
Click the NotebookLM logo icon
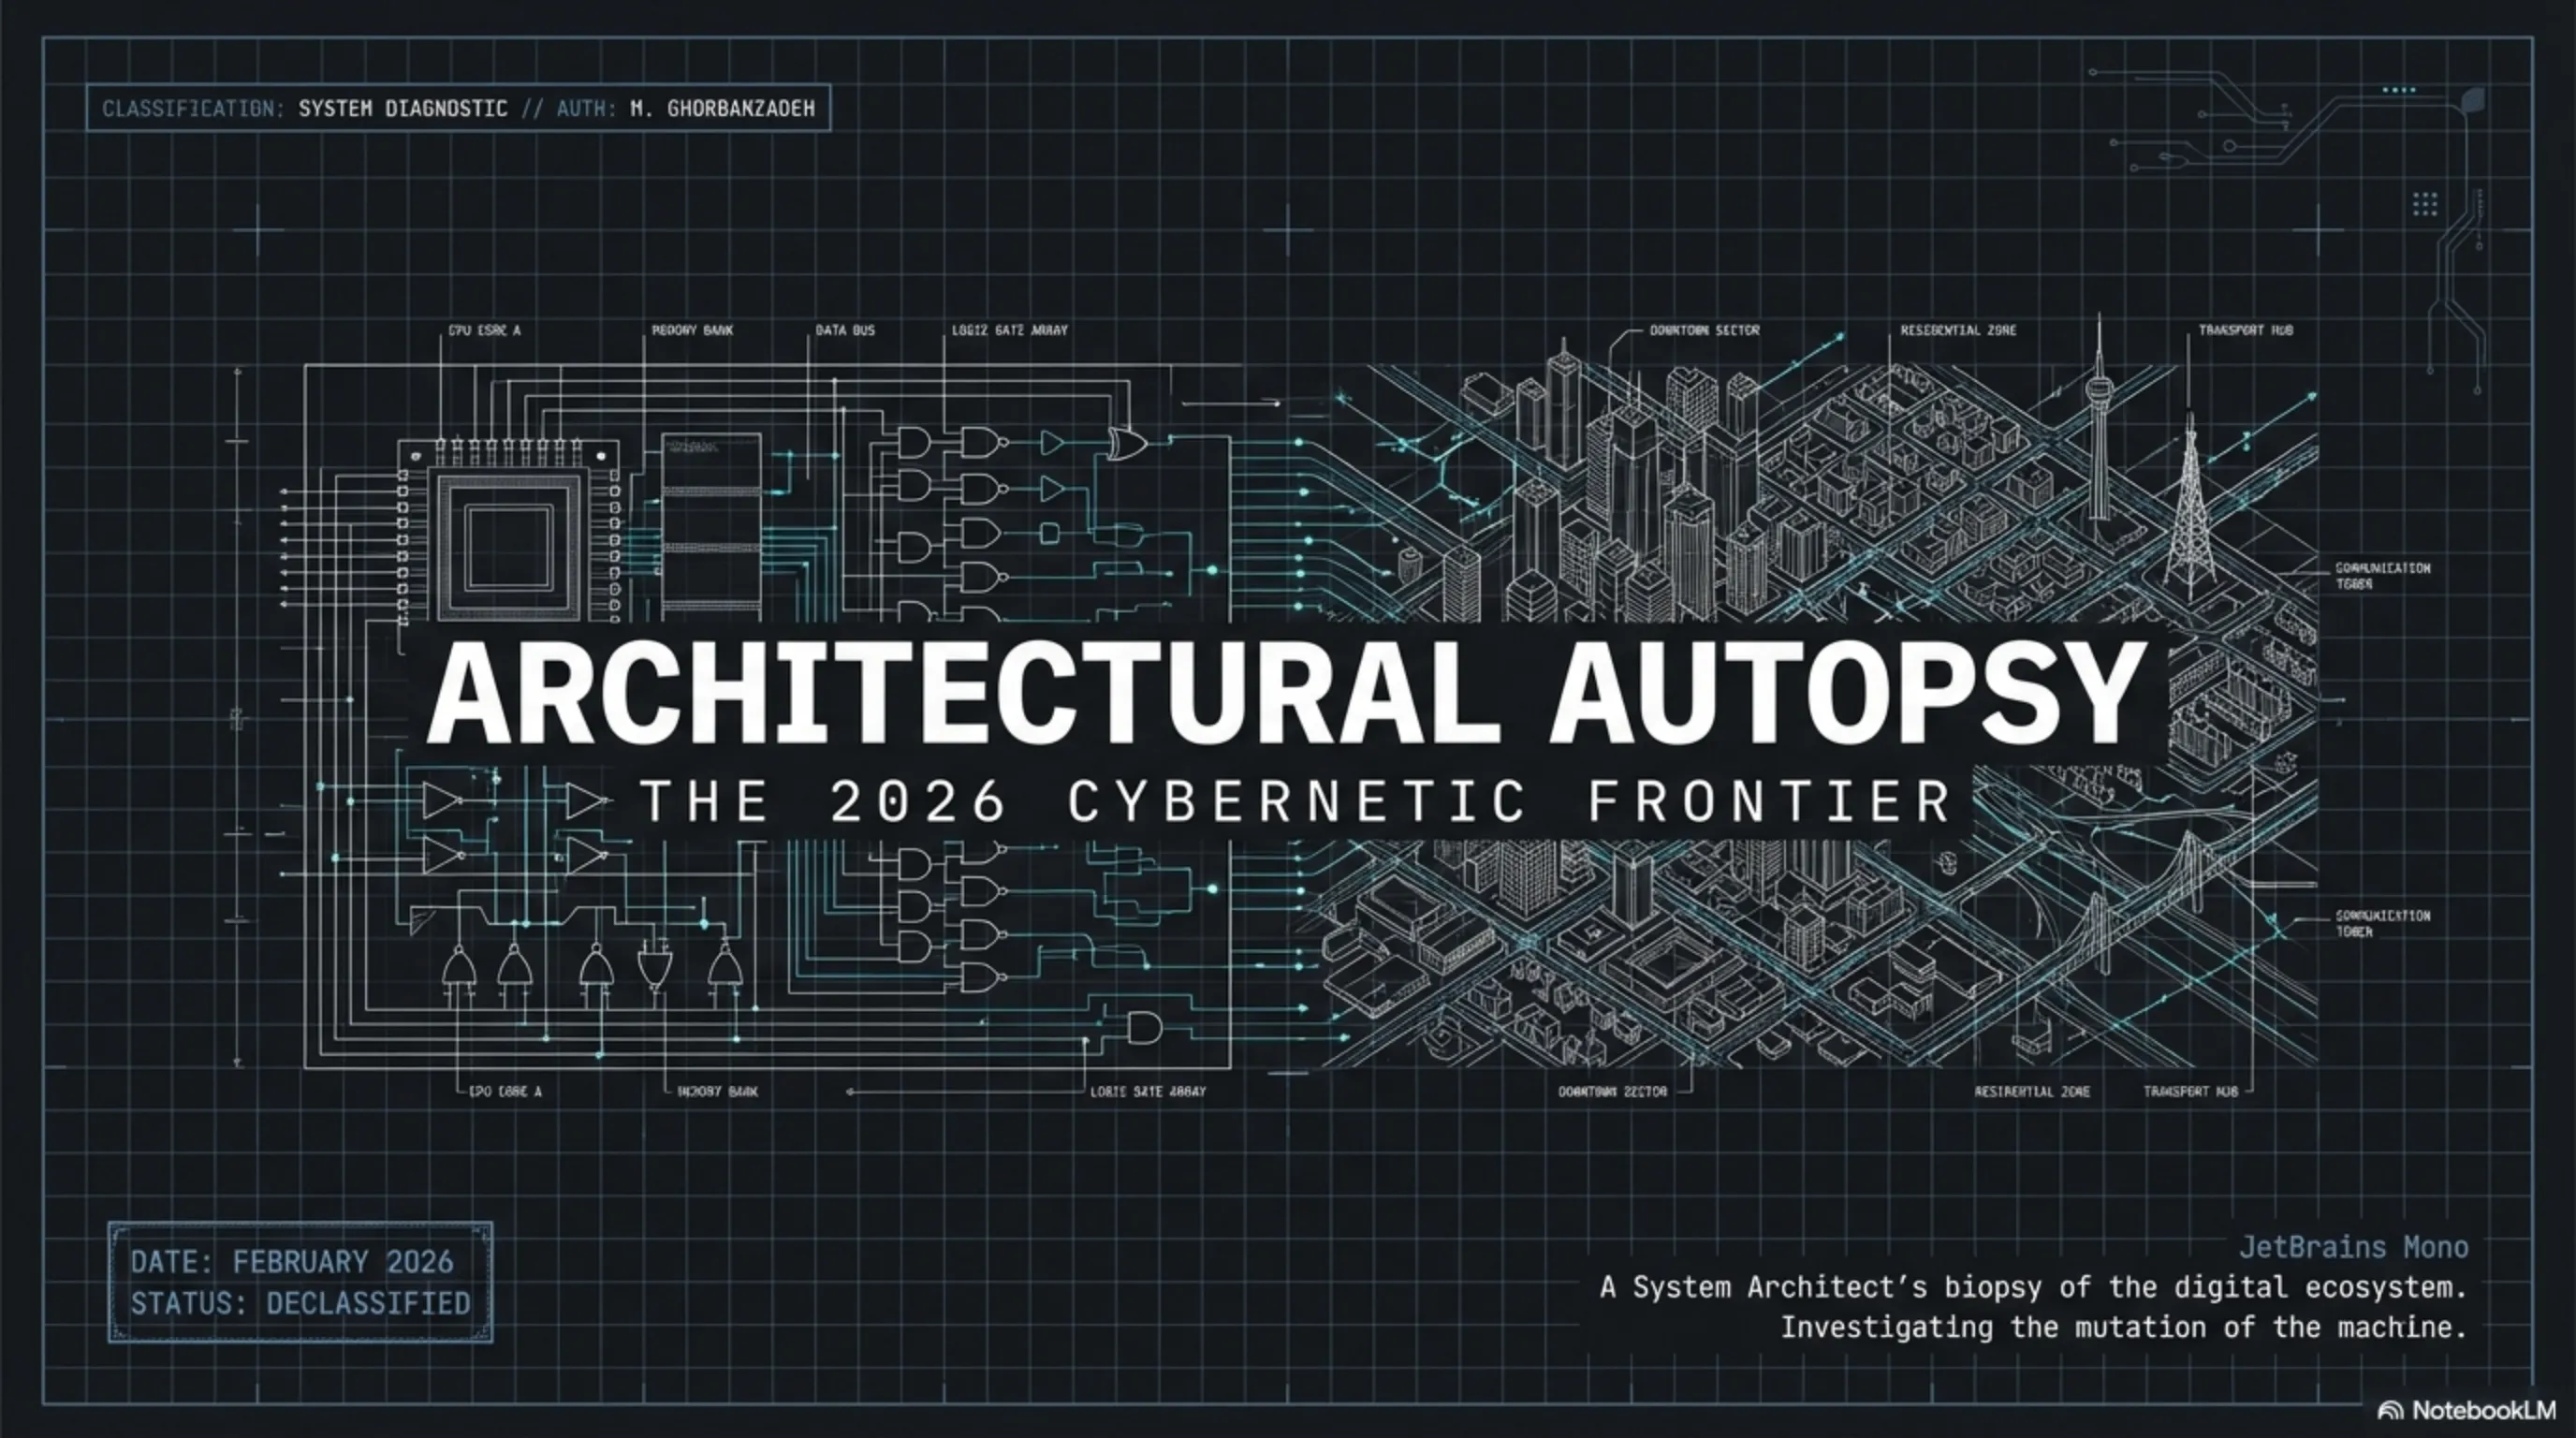coord(2389,1411)
